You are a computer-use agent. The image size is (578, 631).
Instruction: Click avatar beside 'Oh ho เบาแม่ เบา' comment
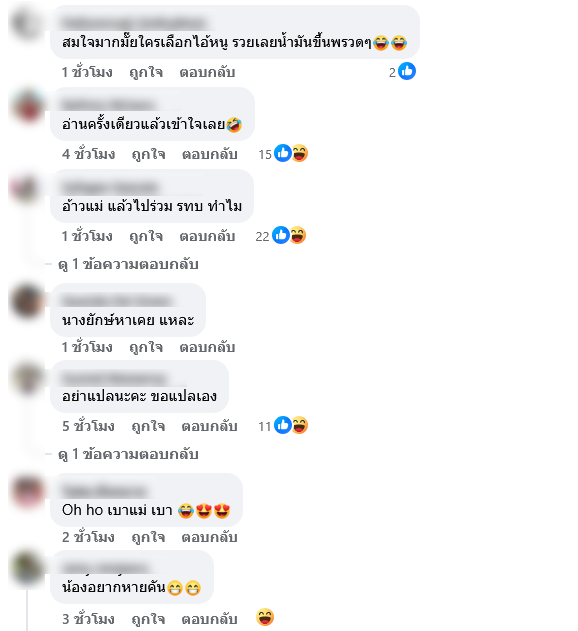click(x=27, y=491)
